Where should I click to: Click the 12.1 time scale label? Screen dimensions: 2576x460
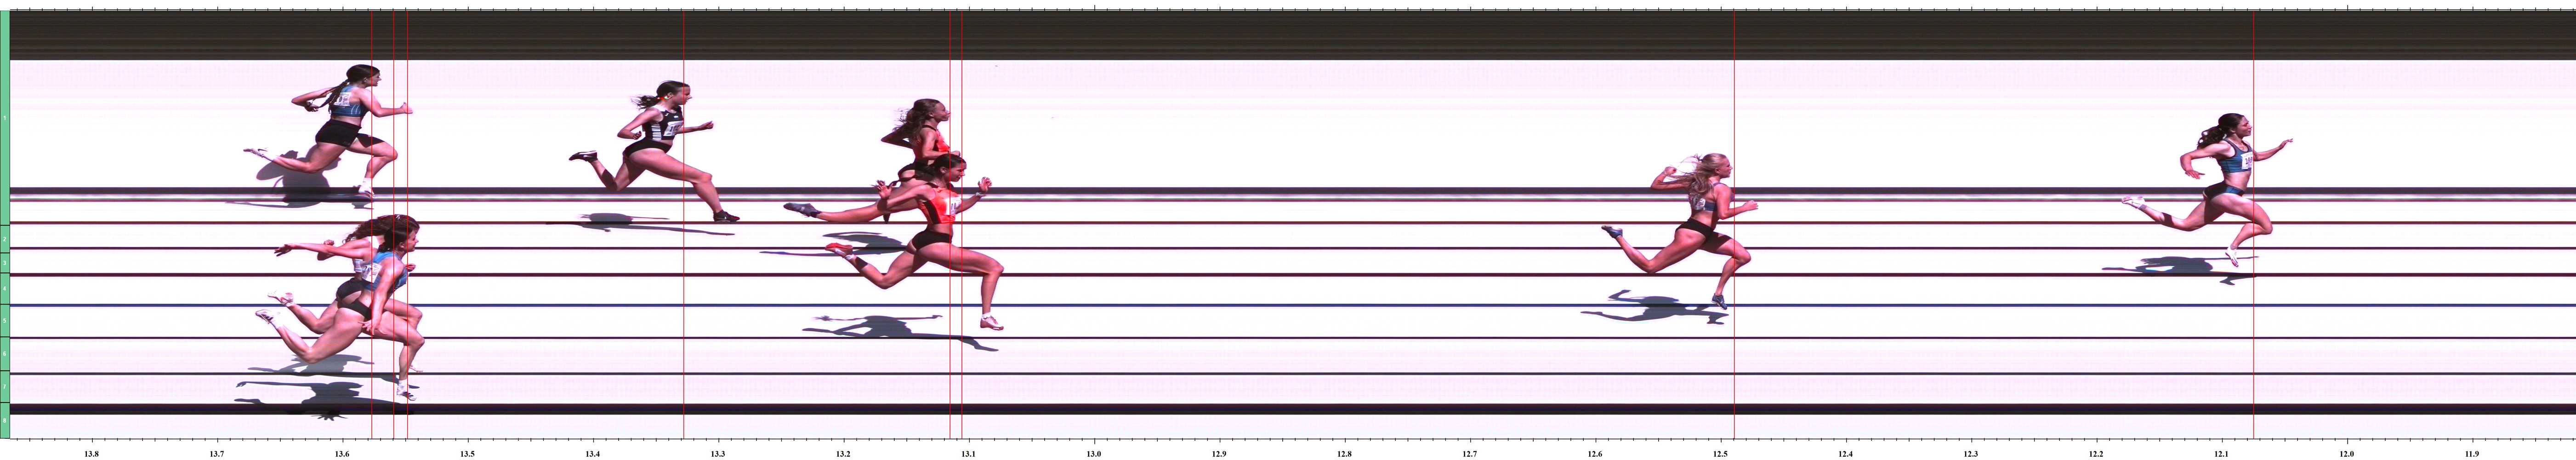pyautogui.click(x=2221, y=454)
